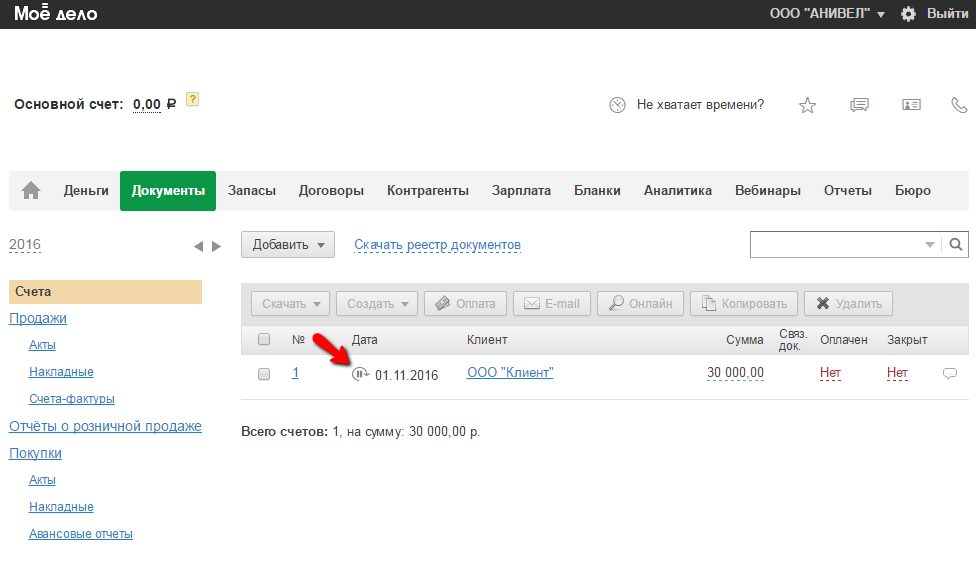The width and height of the screenshot is (976, 561).
Task: Open the Бланки tab
Action: [597, 191]
